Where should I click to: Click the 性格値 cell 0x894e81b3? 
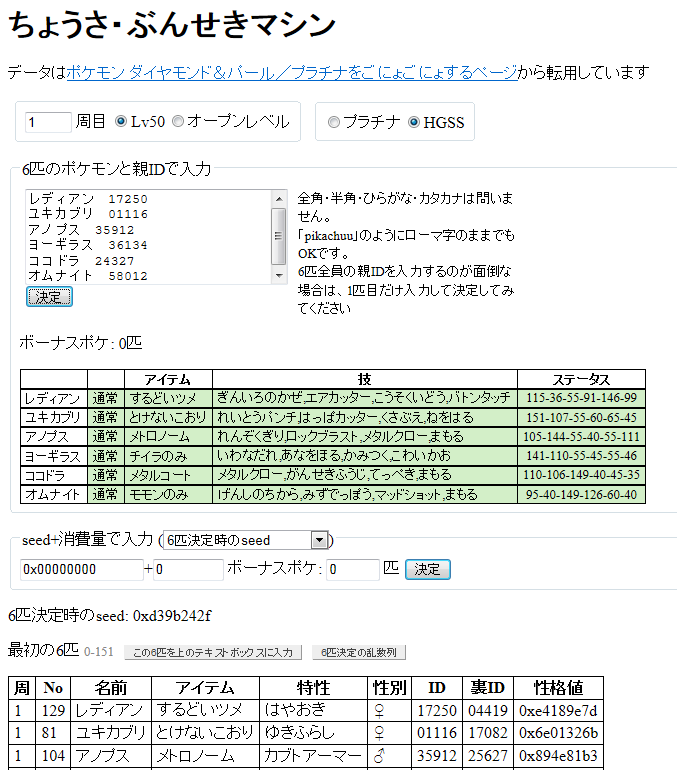(558, 755)
